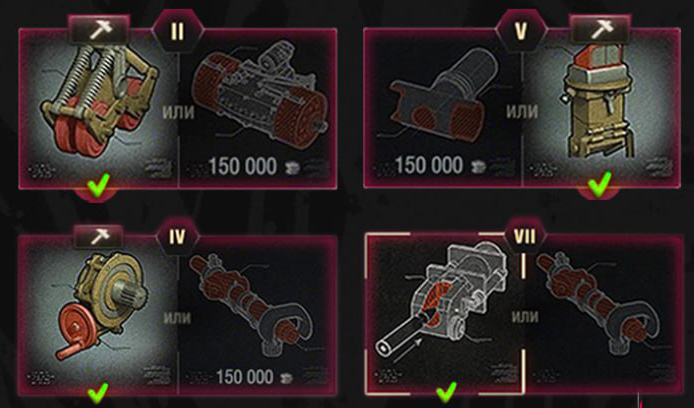Click the hammer icon above slot IV
This screenshot has height=408, width=694.
tap(99, 238)
